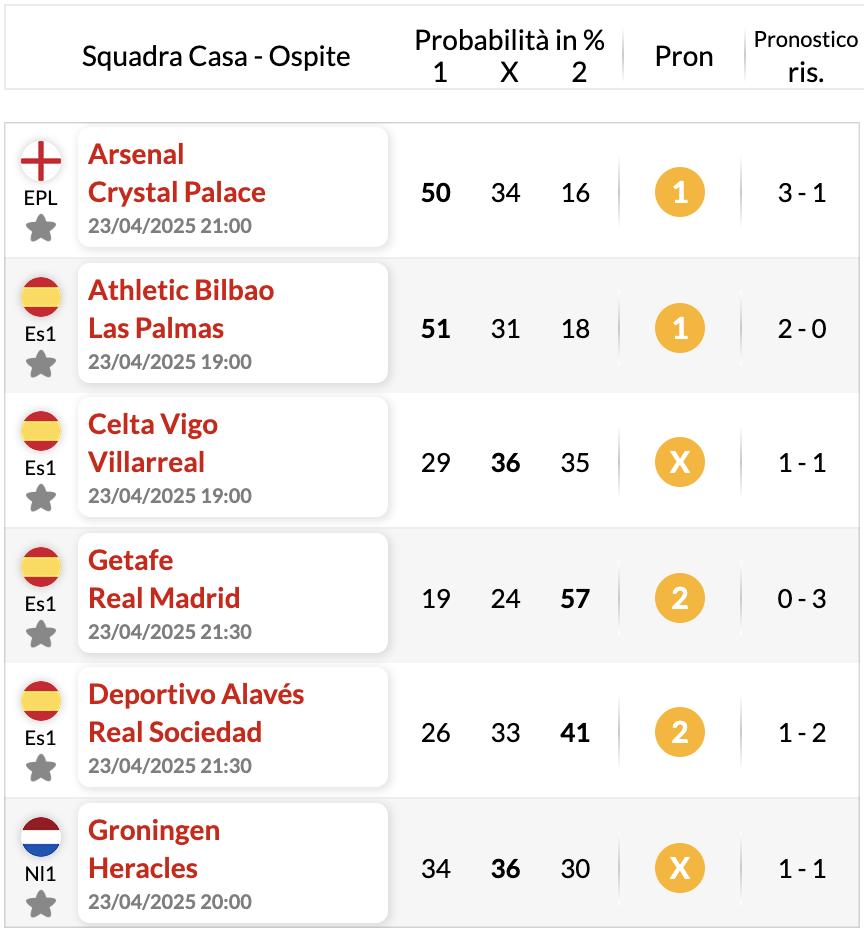The height and width of the screenshot is (932, 864).
Task: Click the Spain flag beside Celta Vigo
Action: pyautogui.click(x=41, y=430)
